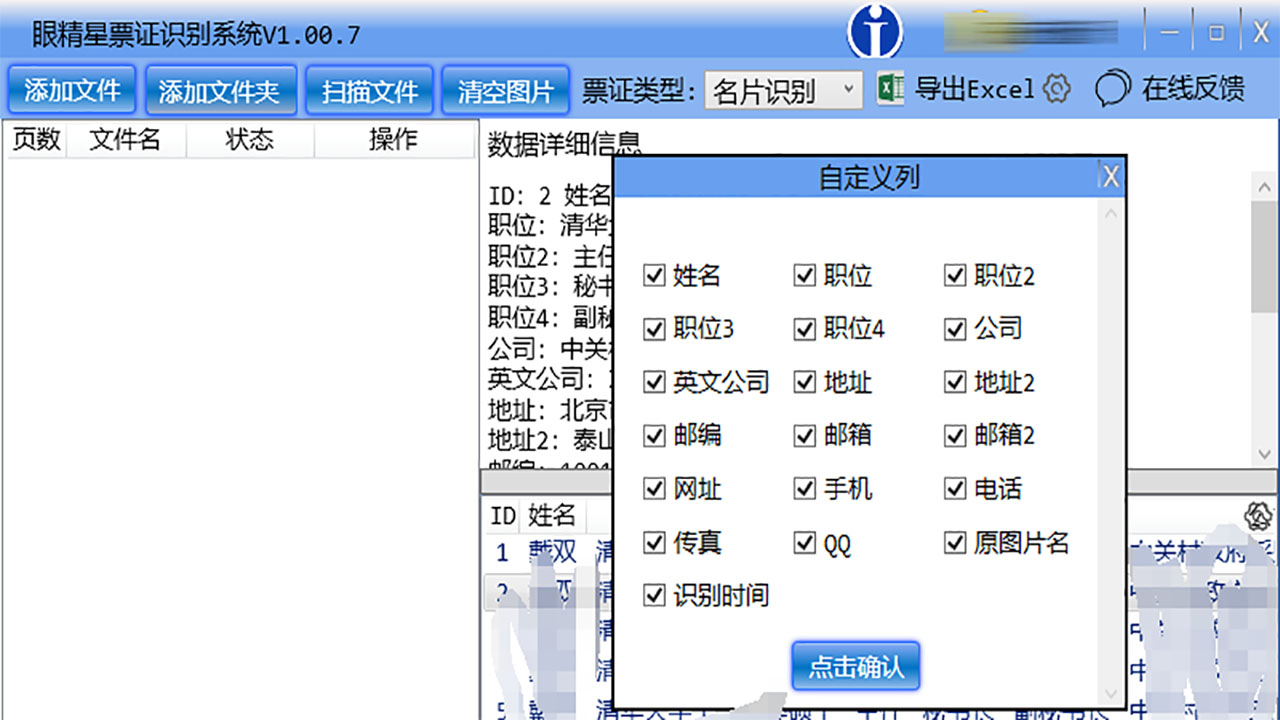
Task: Toggle the 电话 checkbox
Action: 955,489
